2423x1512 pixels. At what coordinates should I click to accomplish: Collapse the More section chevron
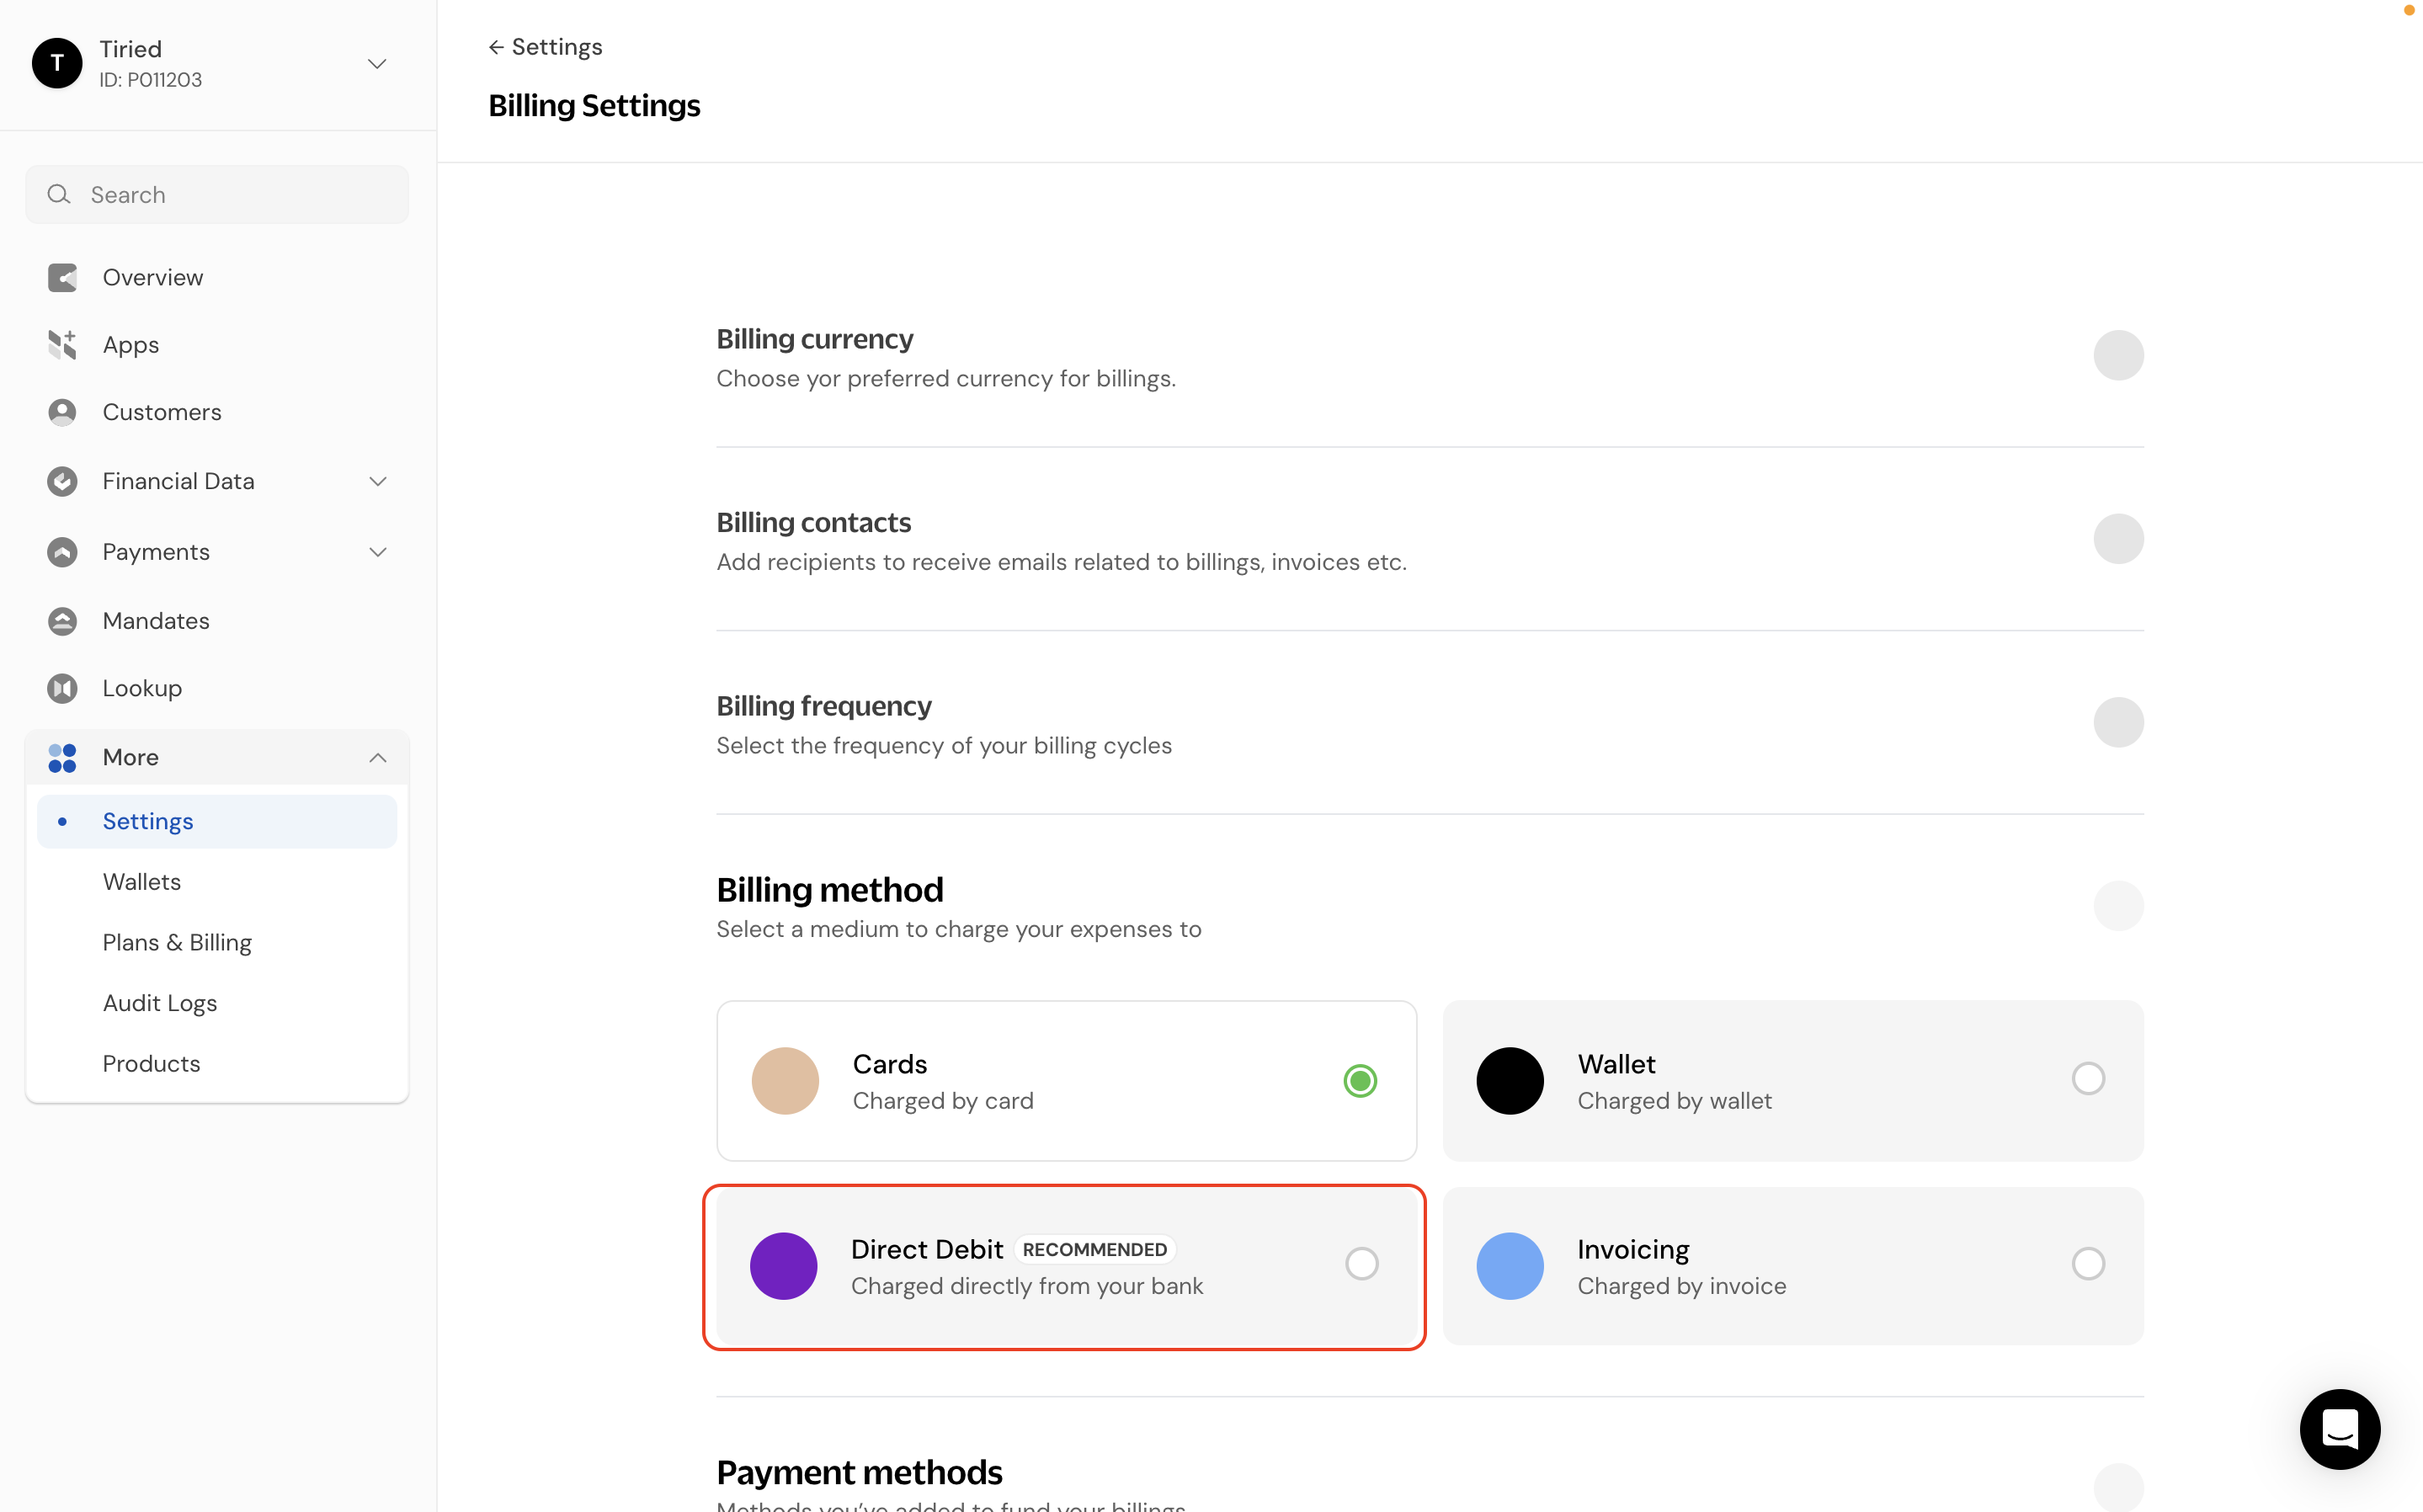[x=378, y=757]
